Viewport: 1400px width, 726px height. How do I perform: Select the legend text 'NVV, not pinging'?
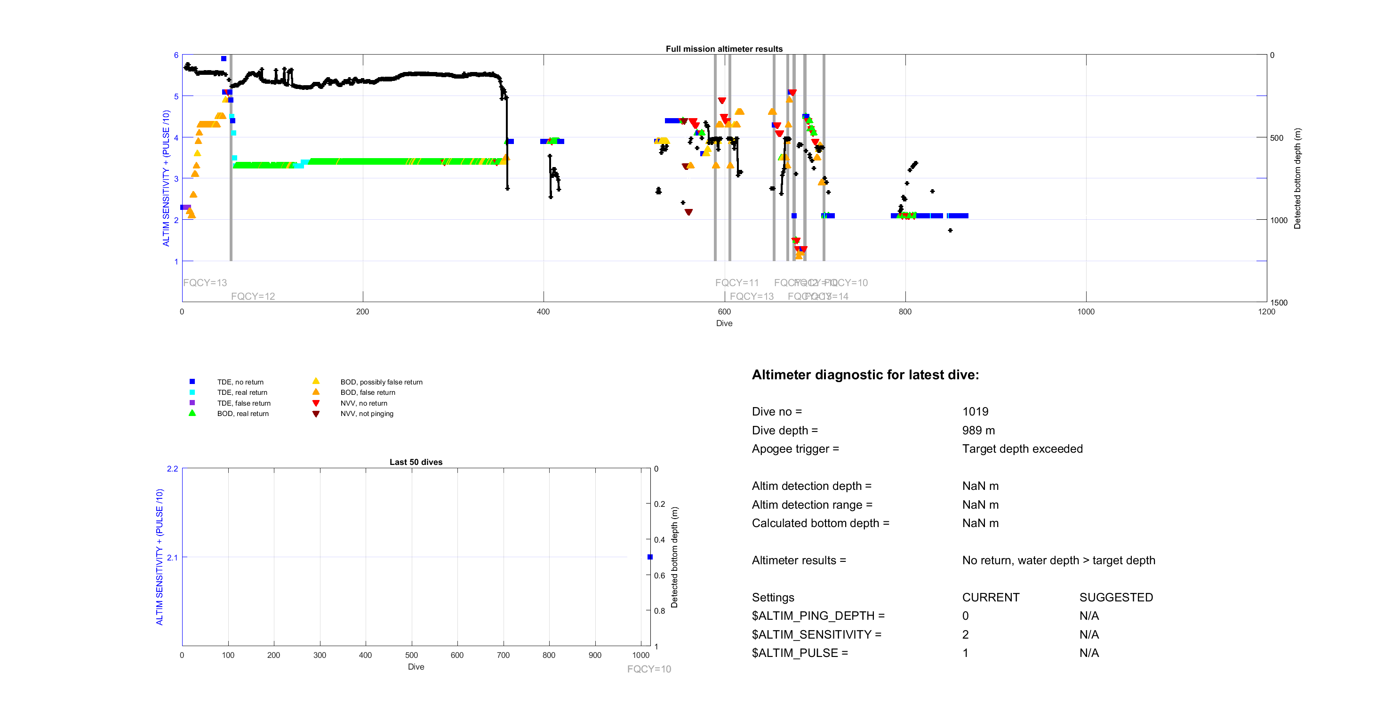click(x=367, y=413)
